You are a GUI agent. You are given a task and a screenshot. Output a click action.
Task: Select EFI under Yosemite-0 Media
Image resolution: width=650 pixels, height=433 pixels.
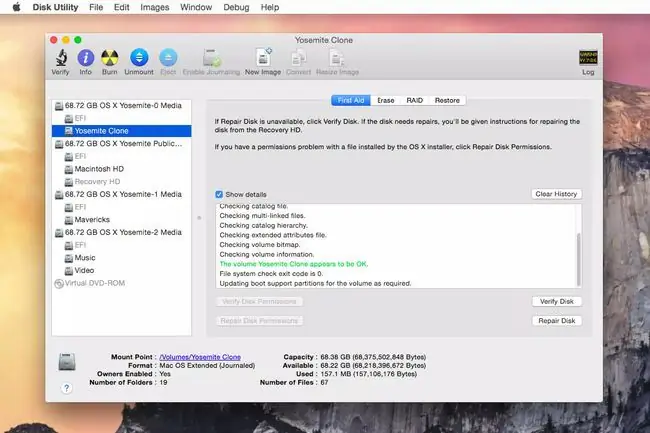(121, 119)
